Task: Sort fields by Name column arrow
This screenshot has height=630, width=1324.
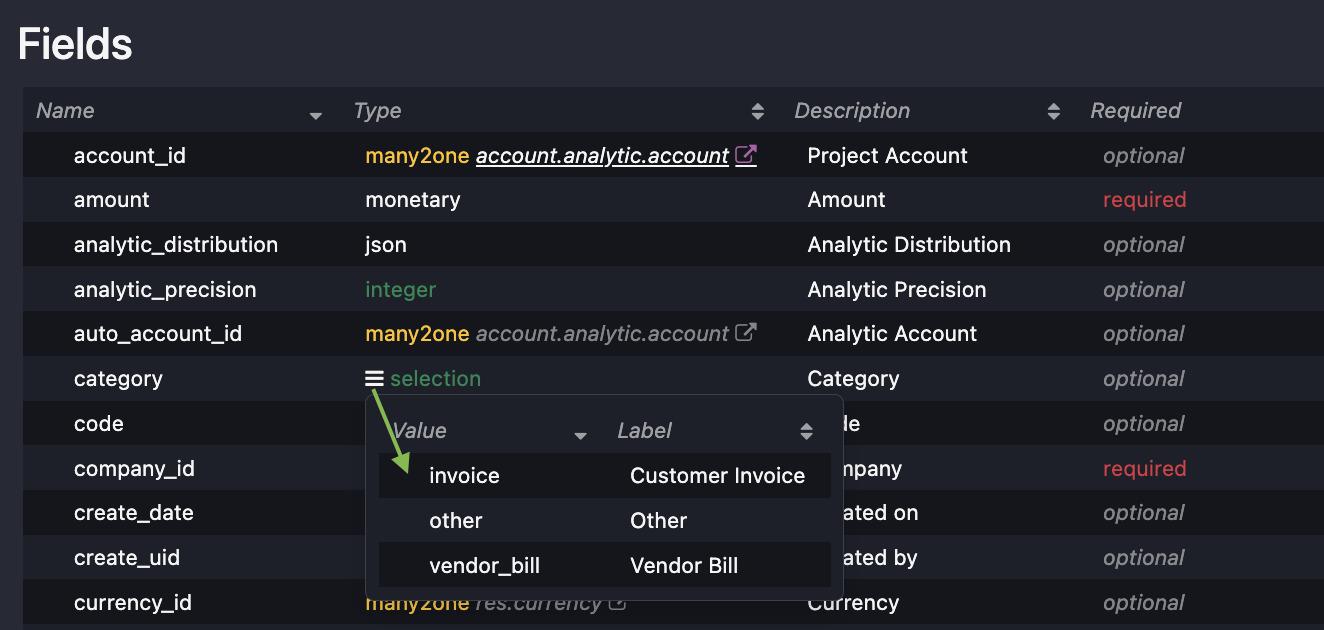Action: [x=315, y=115]
